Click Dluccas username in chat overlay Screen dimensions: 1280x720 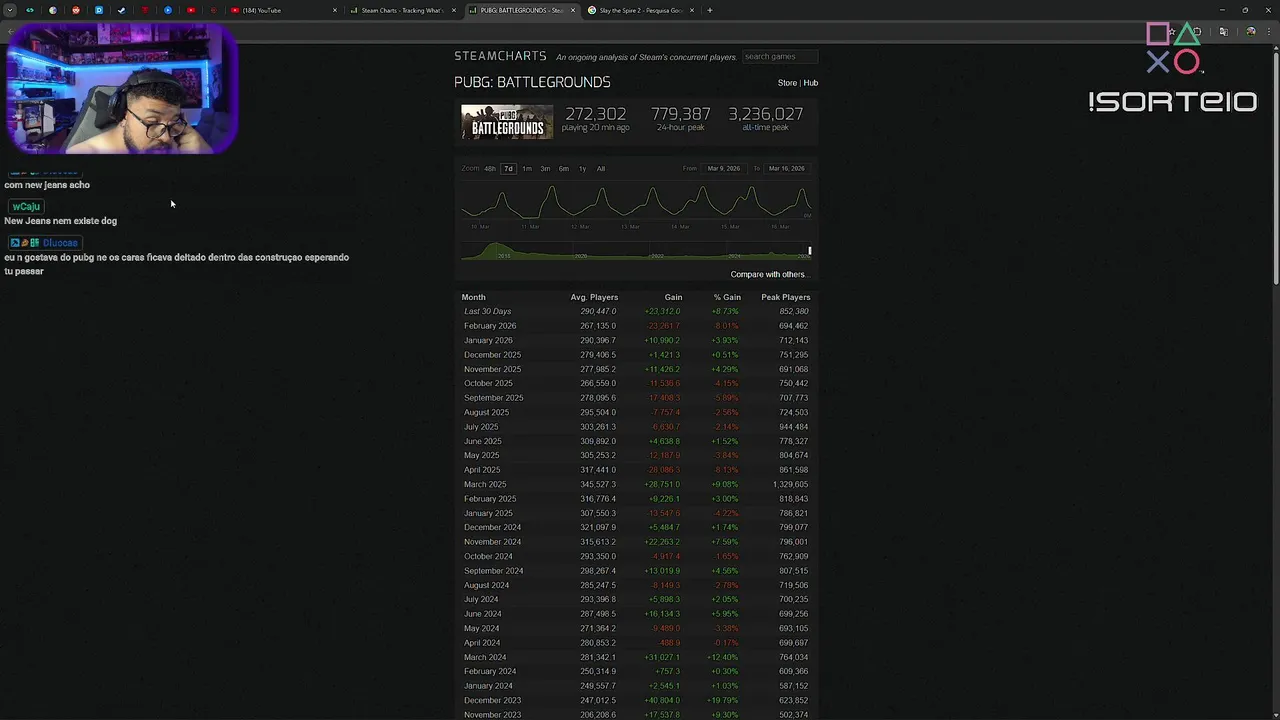(x=59, y=243)
